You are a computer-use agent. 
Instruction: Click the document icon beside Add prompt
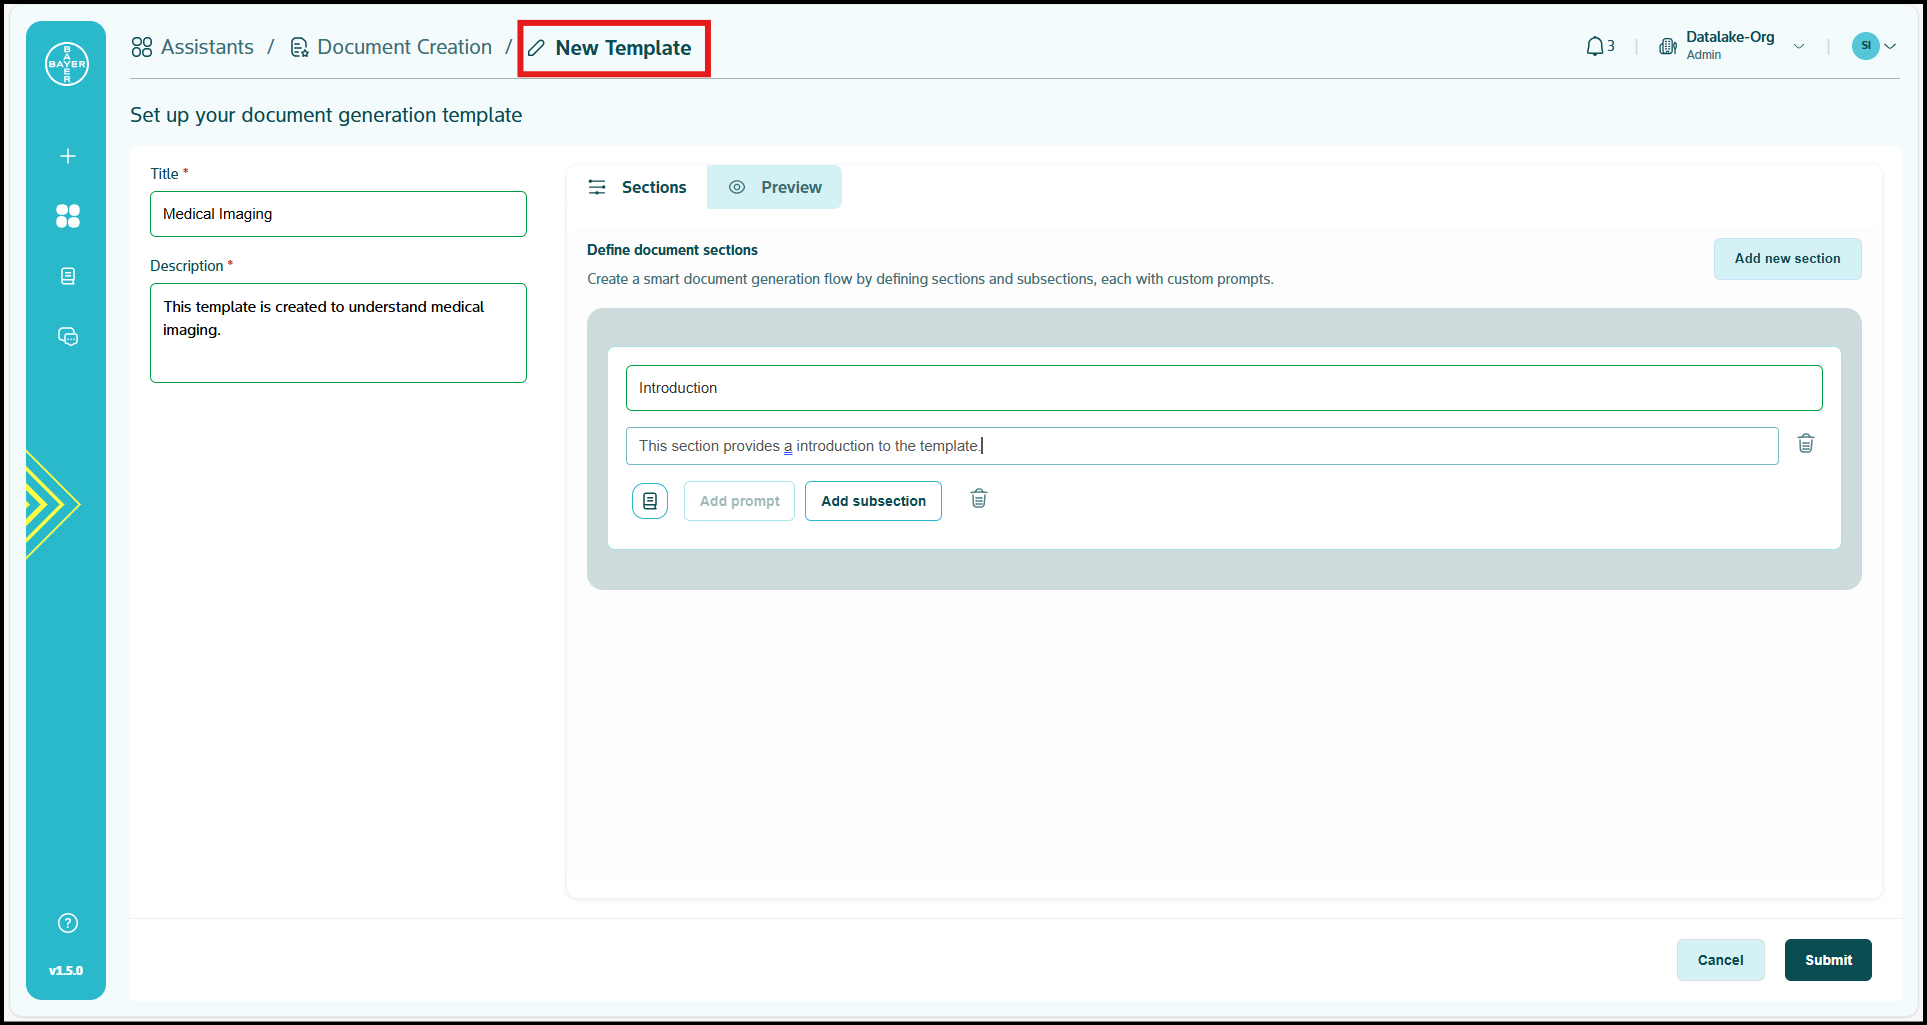[650, 501]
